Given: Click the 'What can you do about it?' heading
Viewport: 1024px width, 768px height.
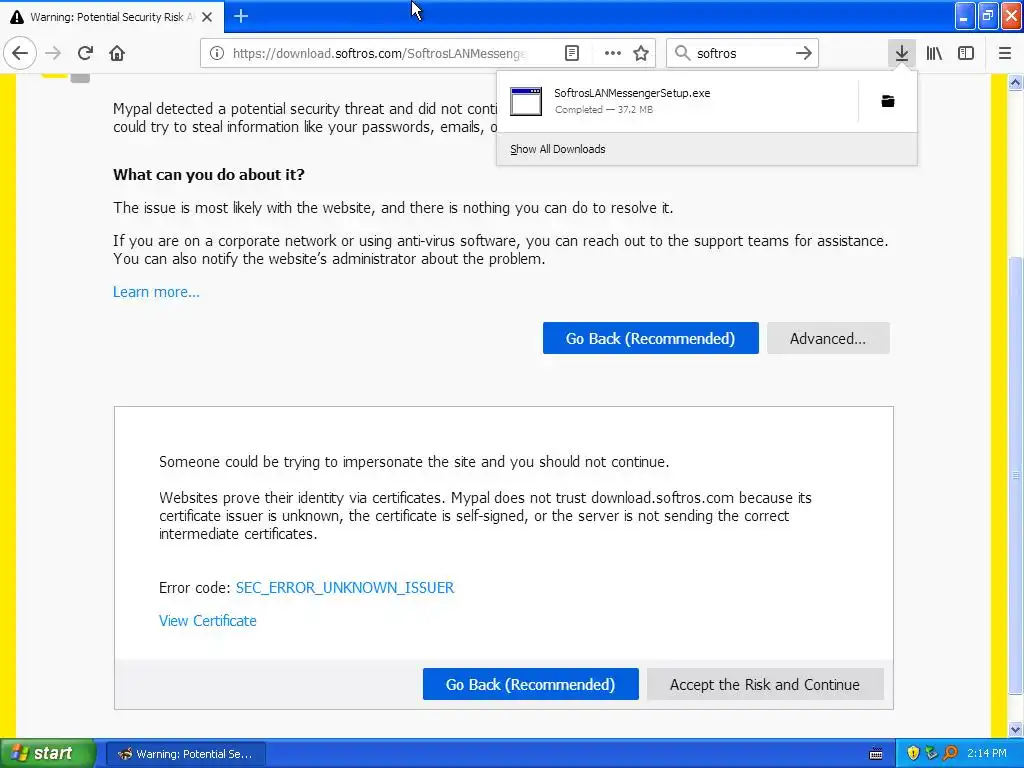Looking at the screenshot, I should coord(209,174).
